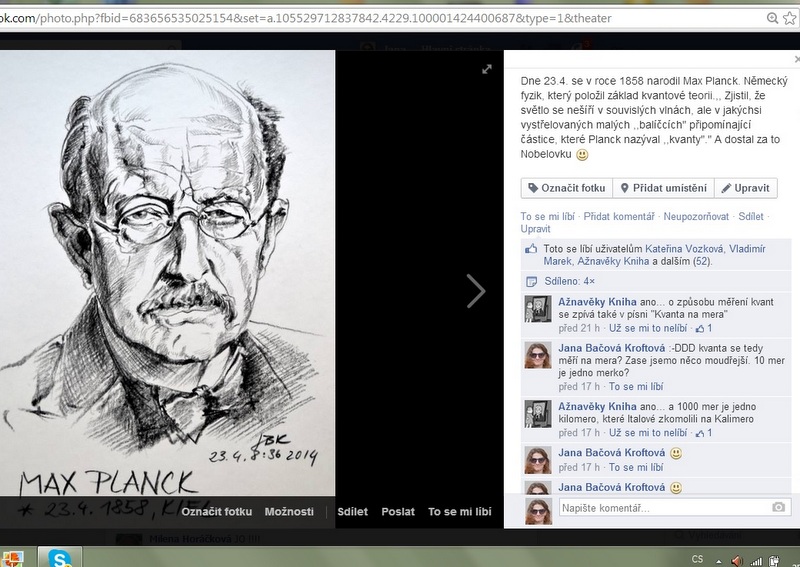
Task: Click the Upravit text link below actions
Action: tap(535, 229)
